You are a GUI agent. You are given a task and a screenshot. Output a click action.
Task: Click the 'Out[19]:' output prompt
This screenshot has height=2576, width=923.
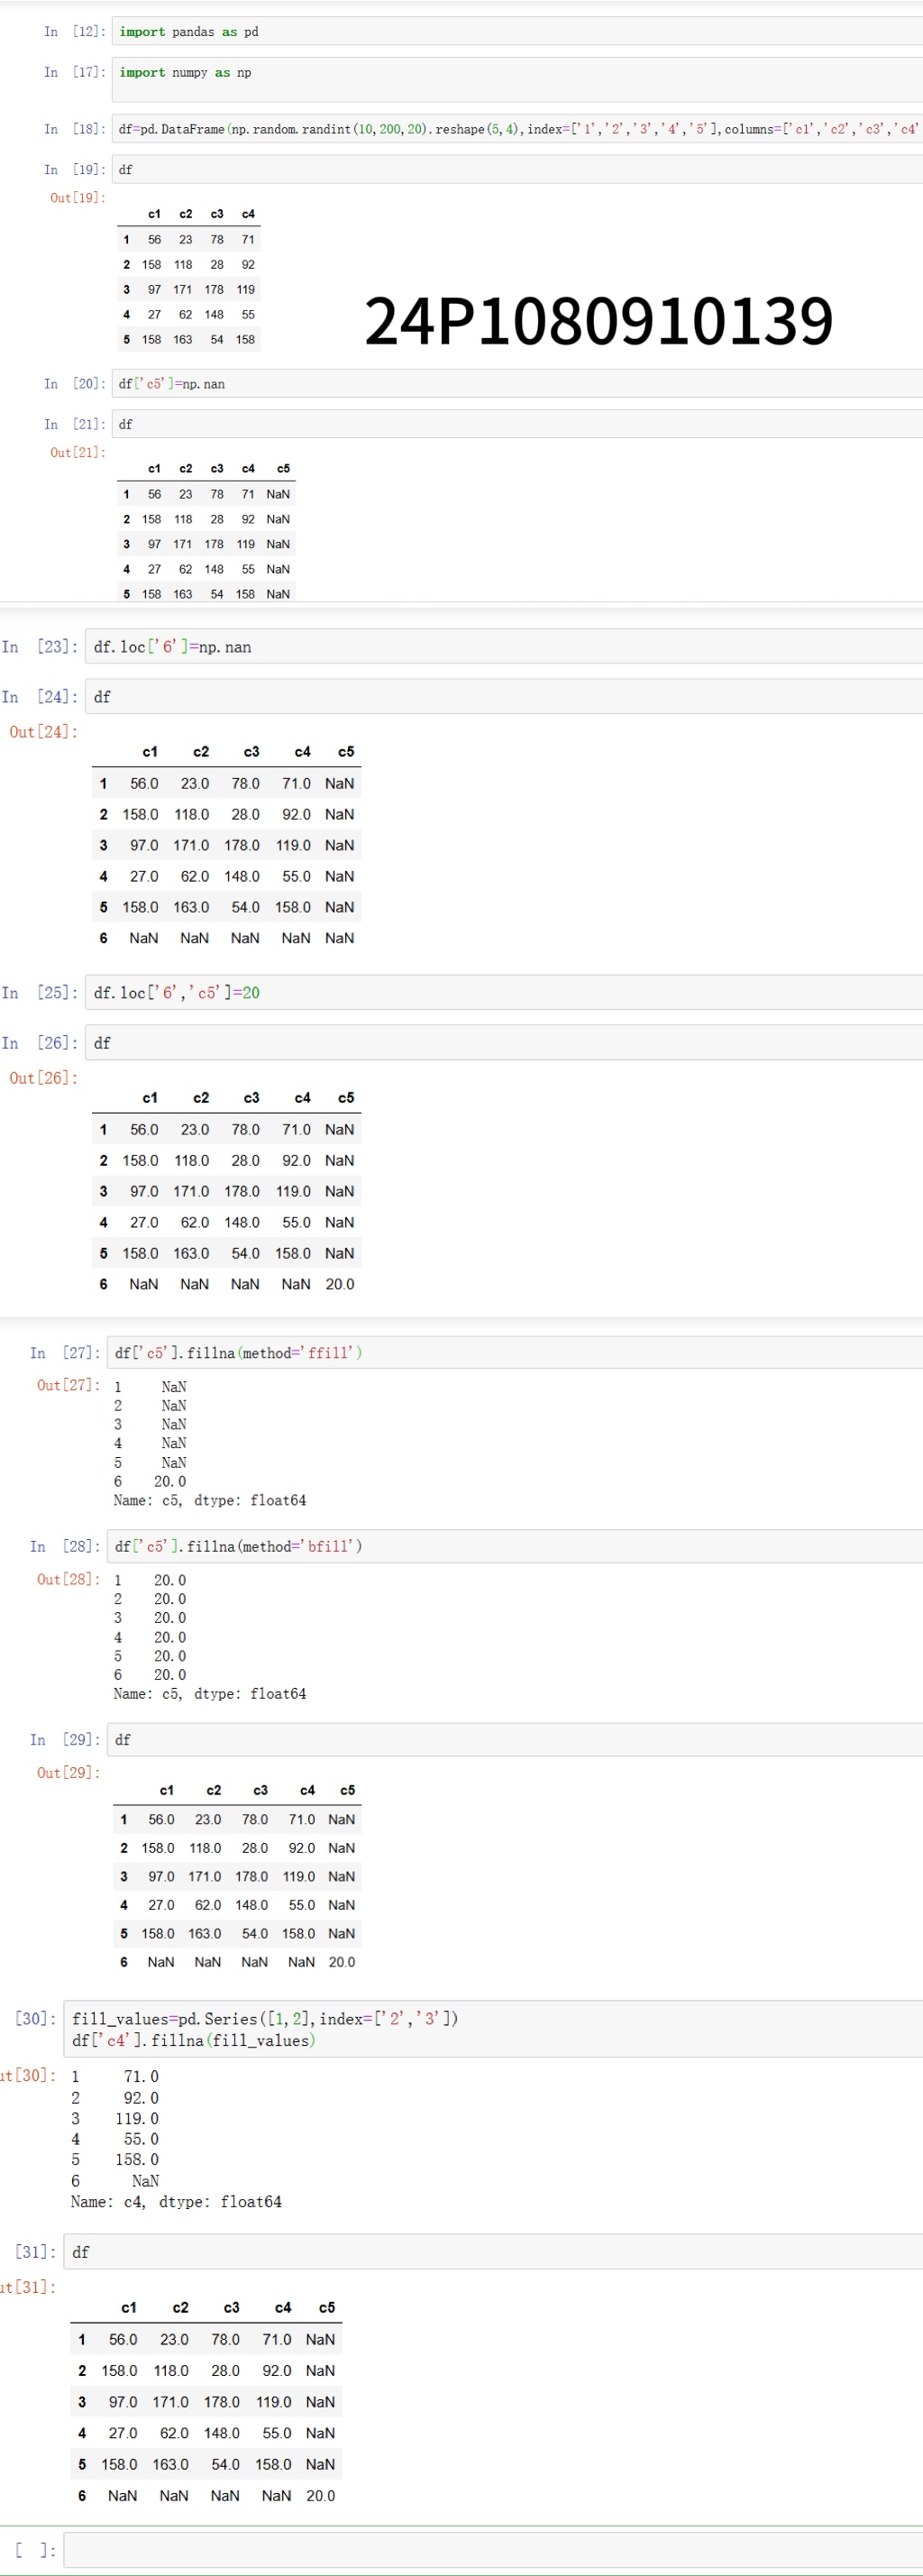[x=78, y=198]
